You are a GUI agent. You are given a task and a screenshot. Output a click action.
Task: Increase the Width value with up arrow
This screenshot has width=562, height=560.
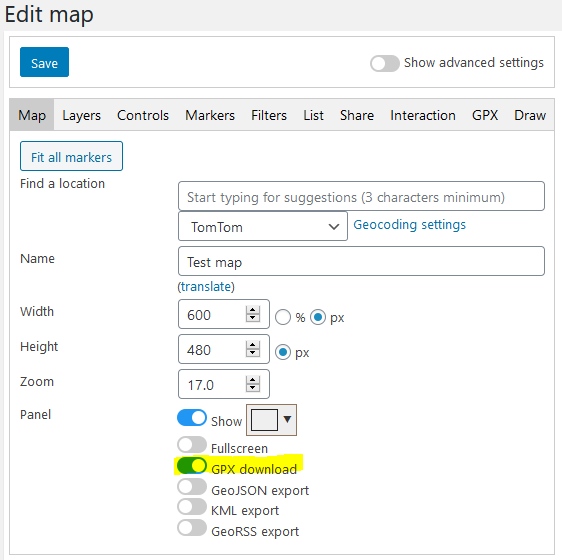click(253, 310)
